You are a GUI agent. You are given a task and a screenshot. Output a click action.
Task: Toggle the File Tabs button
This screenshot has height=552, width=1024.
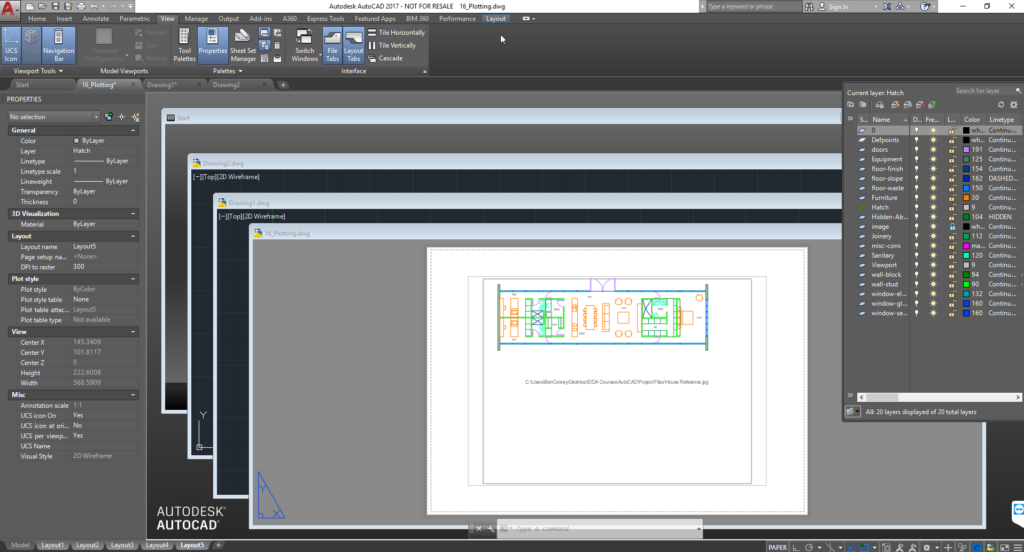tap(332, 45)
